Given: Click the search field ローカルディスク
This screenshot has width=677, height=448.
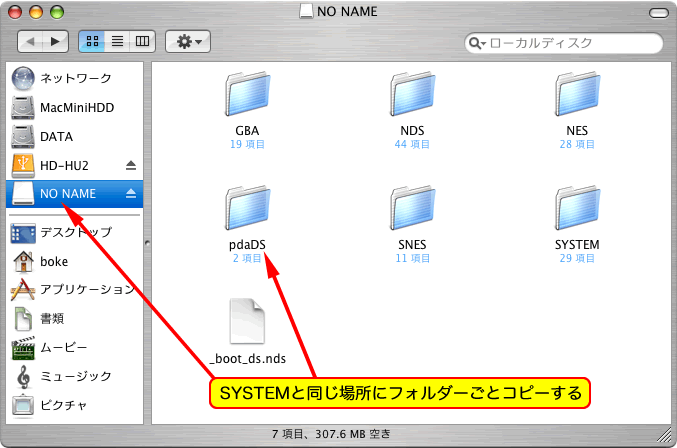Looking at the screenshot, I should (x=563, y=43).
